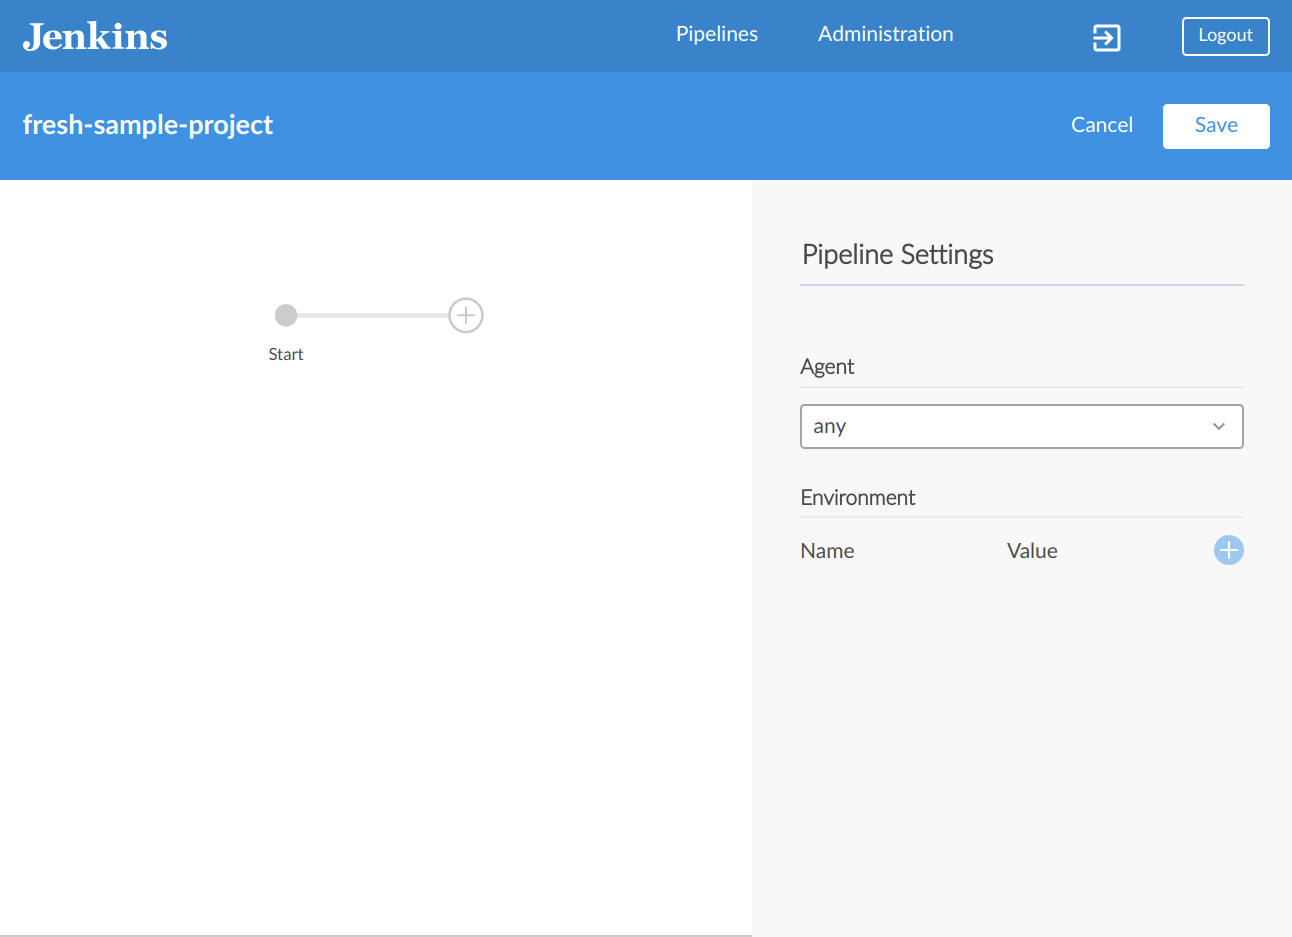
Task: Click the Name column header
Action: [x=827, y=551]
